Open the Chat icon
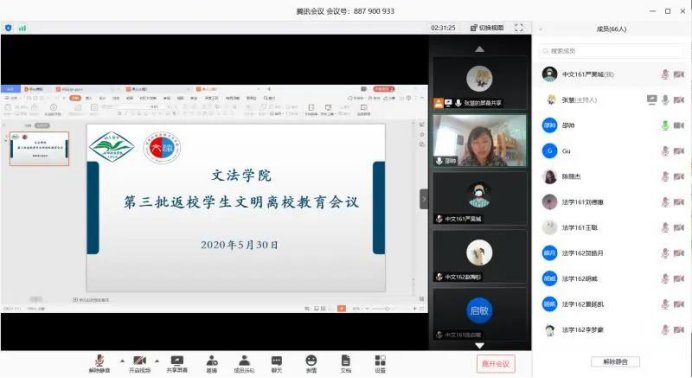The image size is (692, 378). coord(277,363)
